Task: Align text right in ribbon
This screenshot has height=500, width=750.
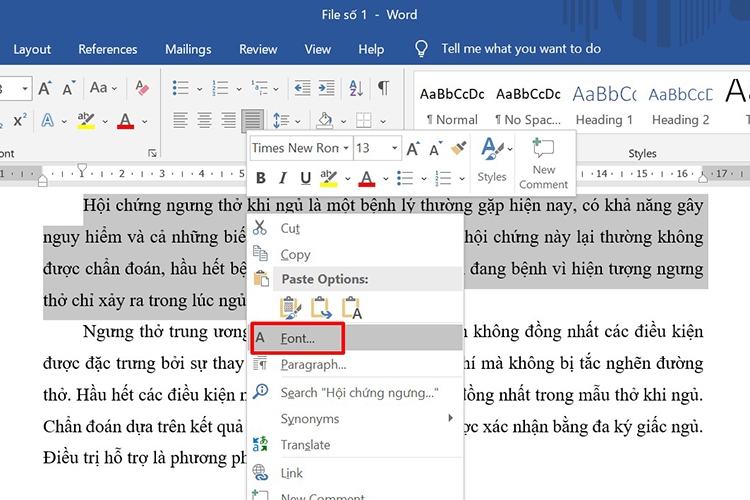Action: click(x=229, y=120)
